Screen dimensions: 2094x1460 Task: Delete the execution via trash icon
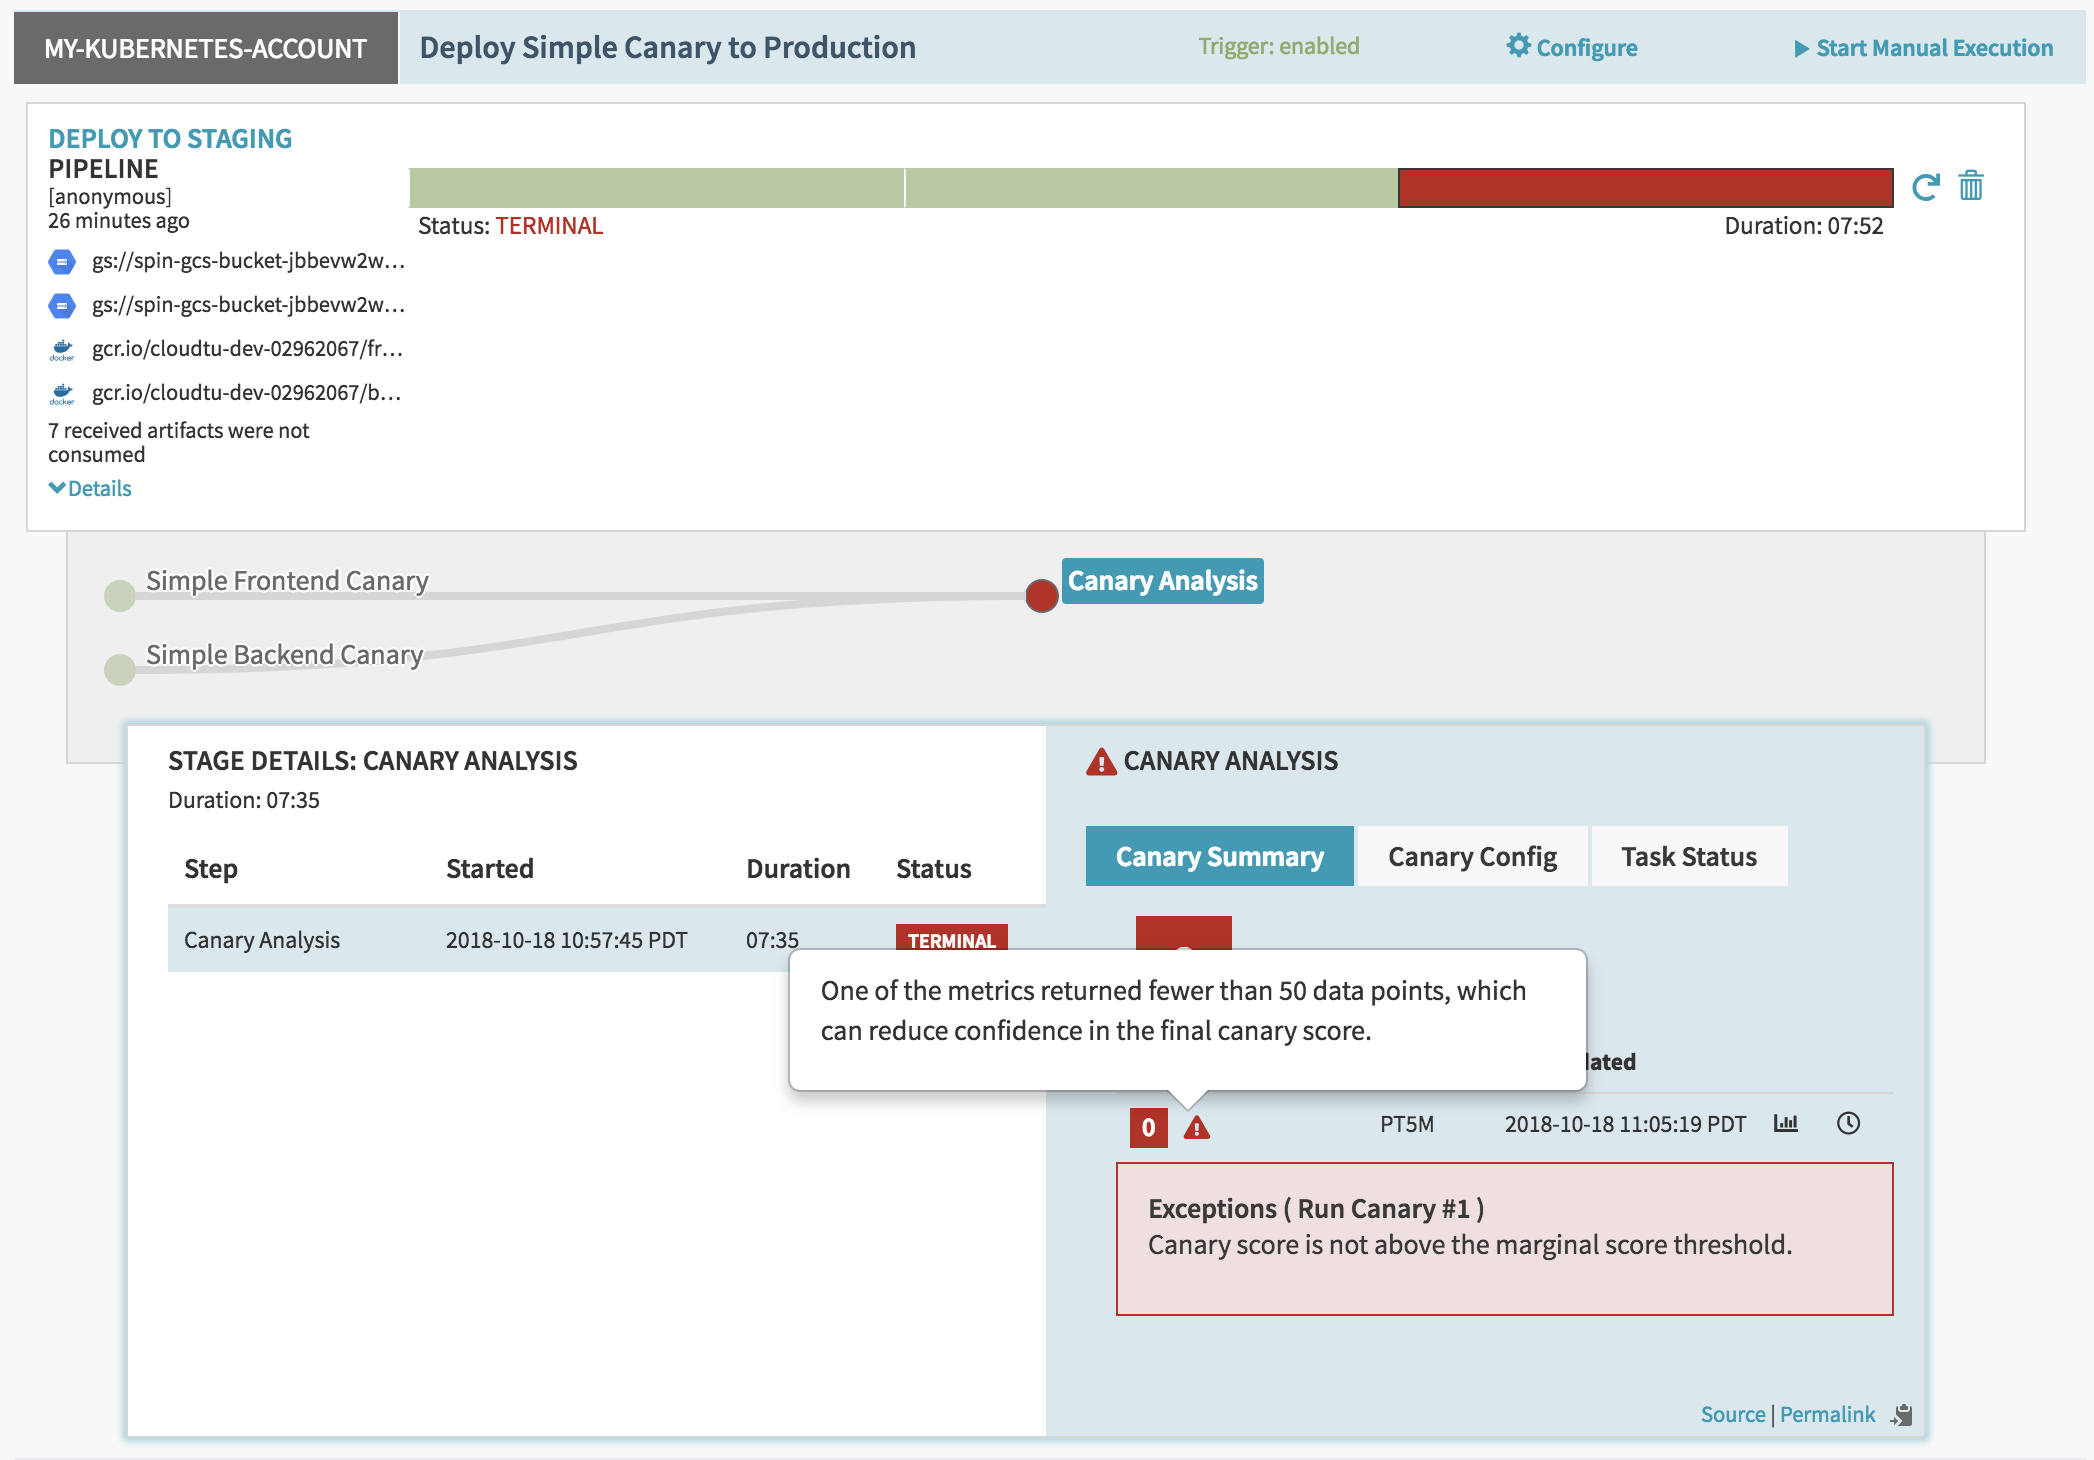pos(1971,186)
